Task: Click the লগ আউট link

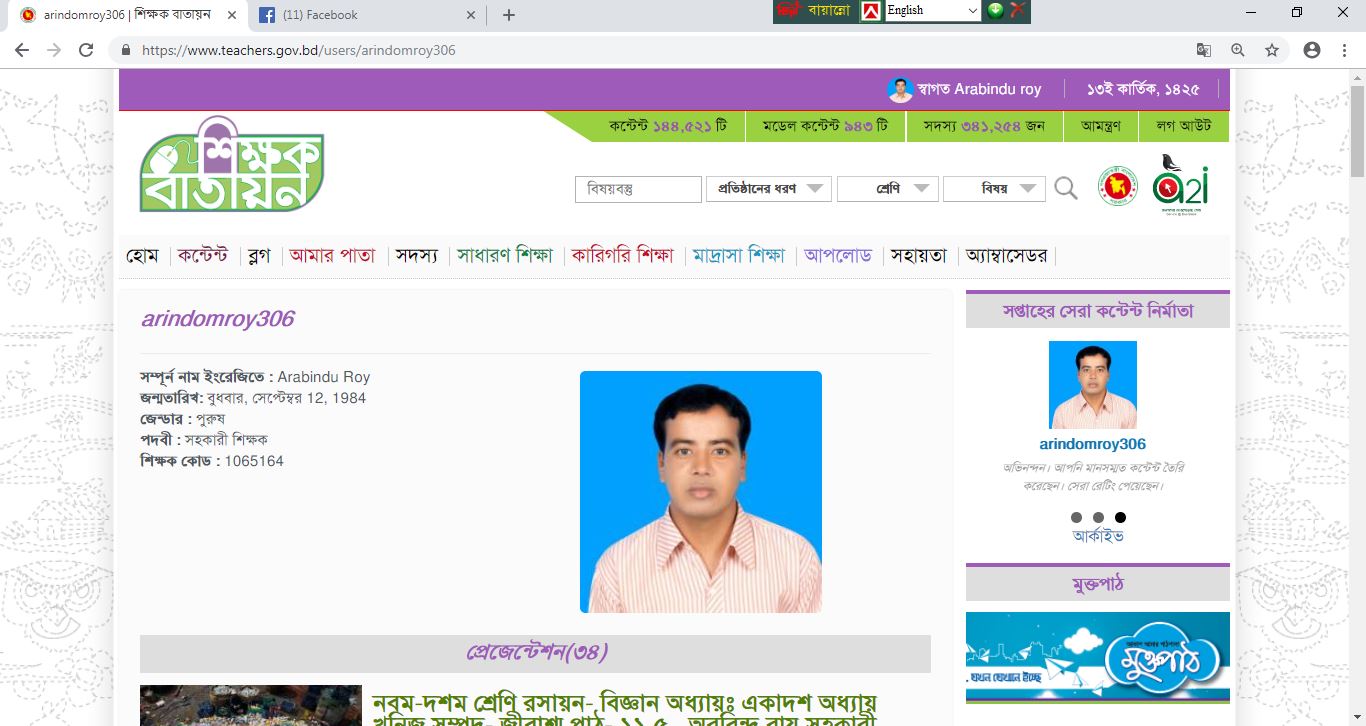Action: 1184,126
